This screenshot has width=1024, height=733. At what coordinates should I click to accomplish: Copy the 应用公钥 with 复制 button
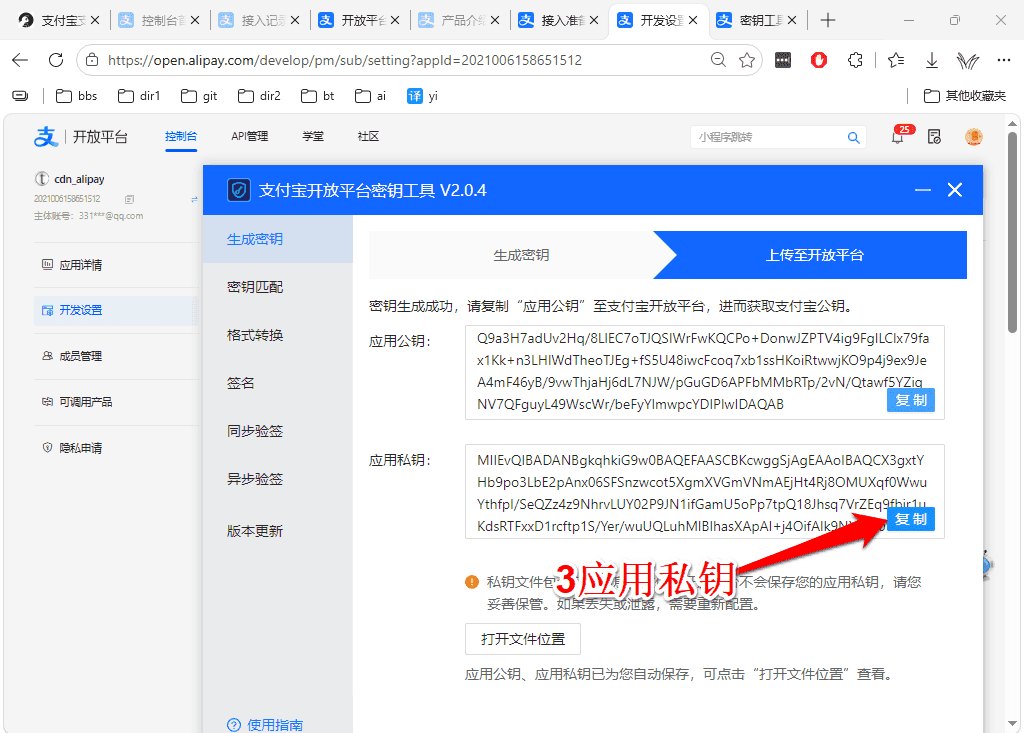(x=911, y=400)
